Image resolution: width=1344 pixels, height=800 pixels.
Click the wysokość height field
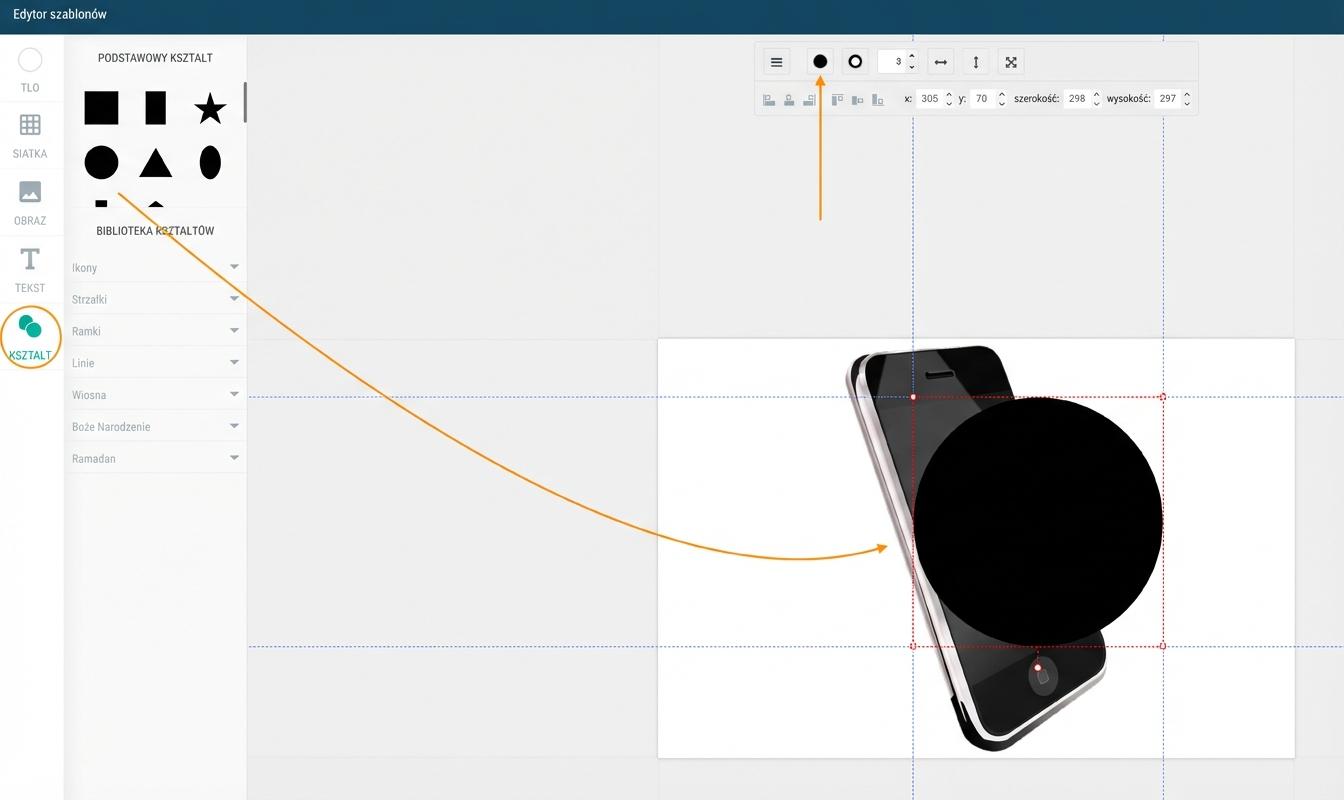[x=1167, y=99]
